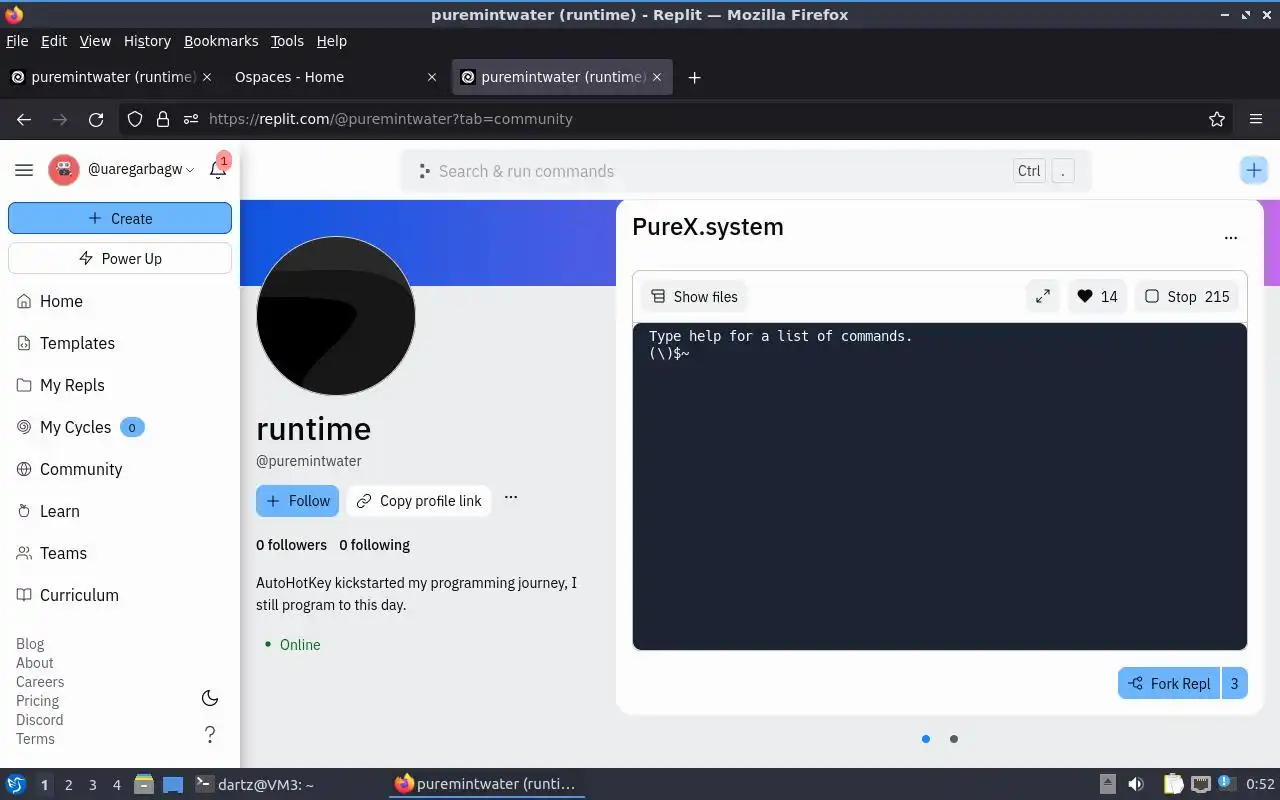Click the fork count 3
The height and width of the screenshot is (800, 1280).
tap(1234, 684)
